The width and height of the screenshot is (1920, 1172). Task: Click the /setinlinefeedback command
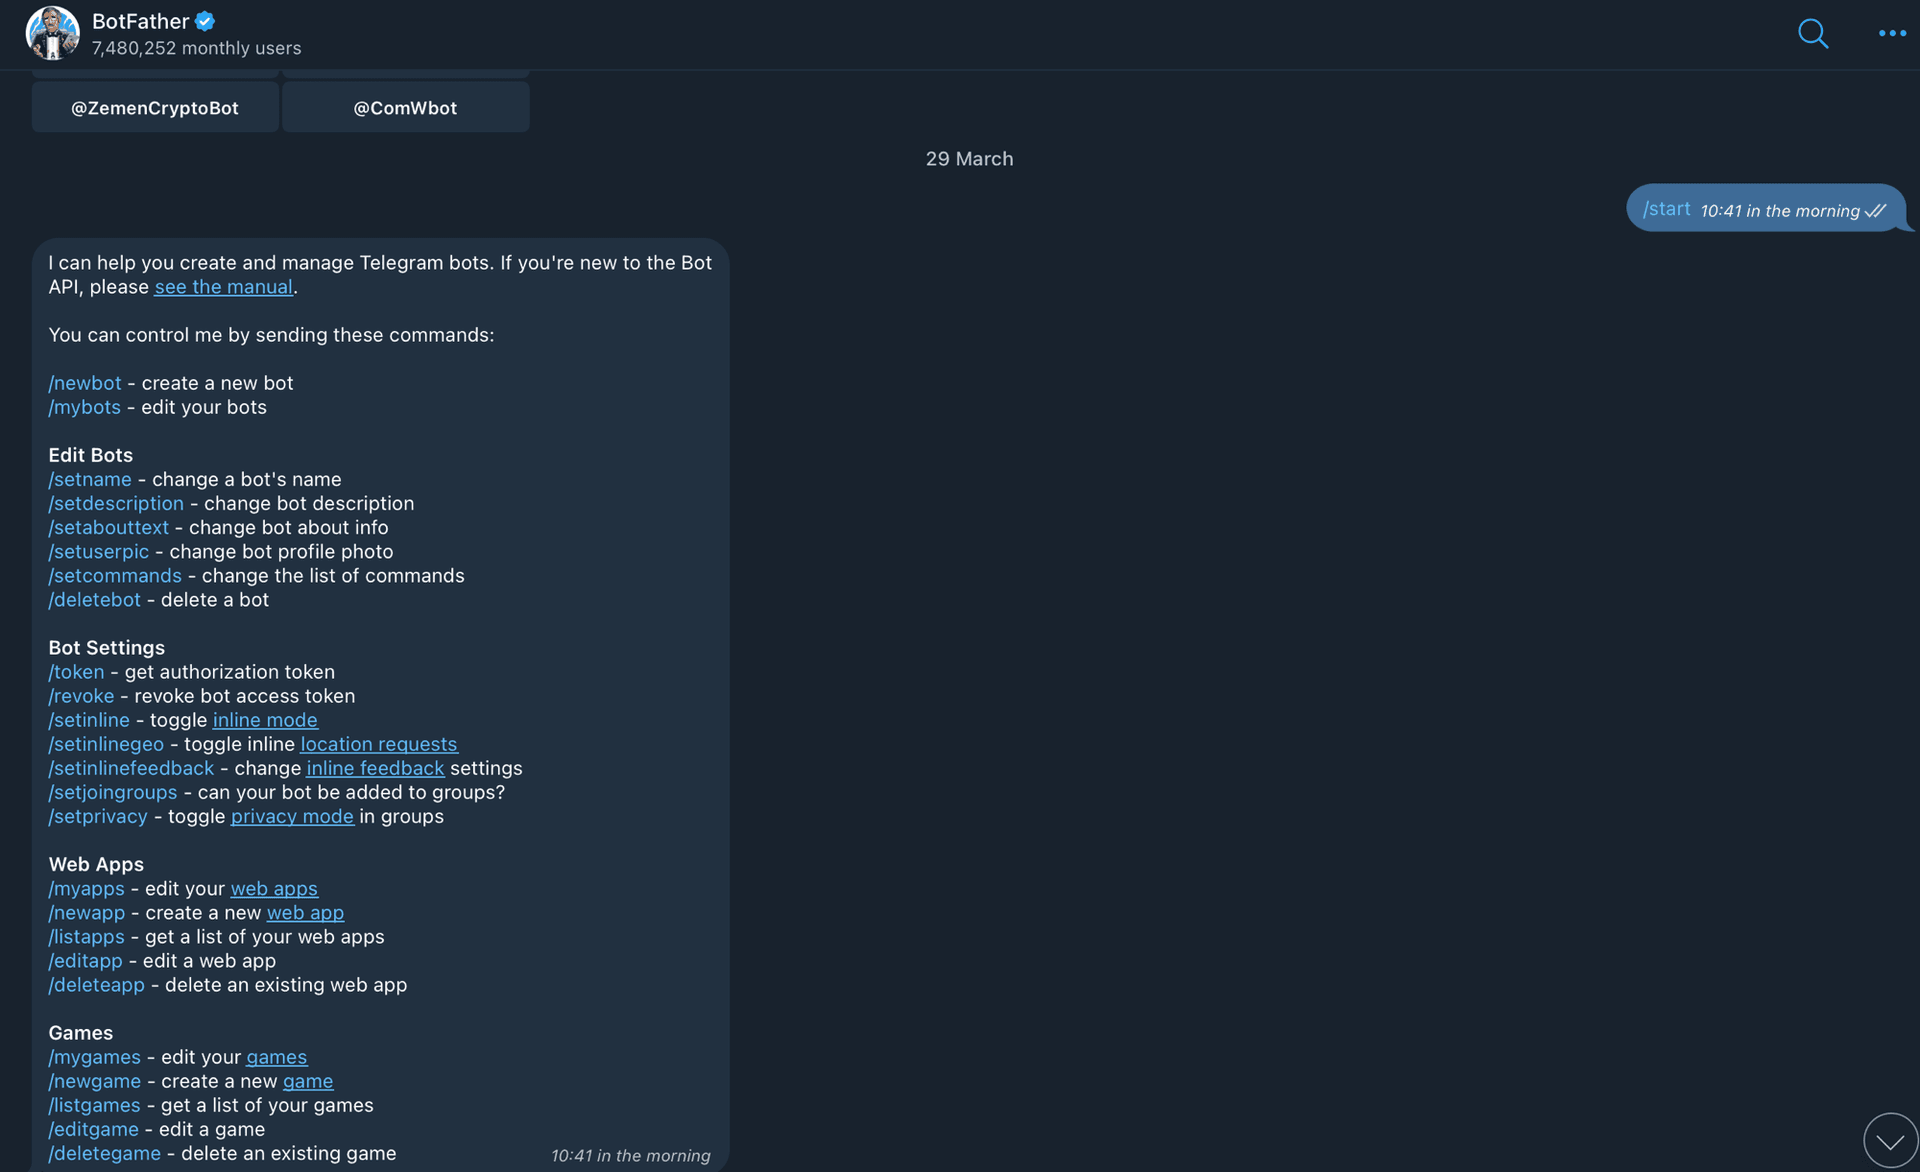131,767
